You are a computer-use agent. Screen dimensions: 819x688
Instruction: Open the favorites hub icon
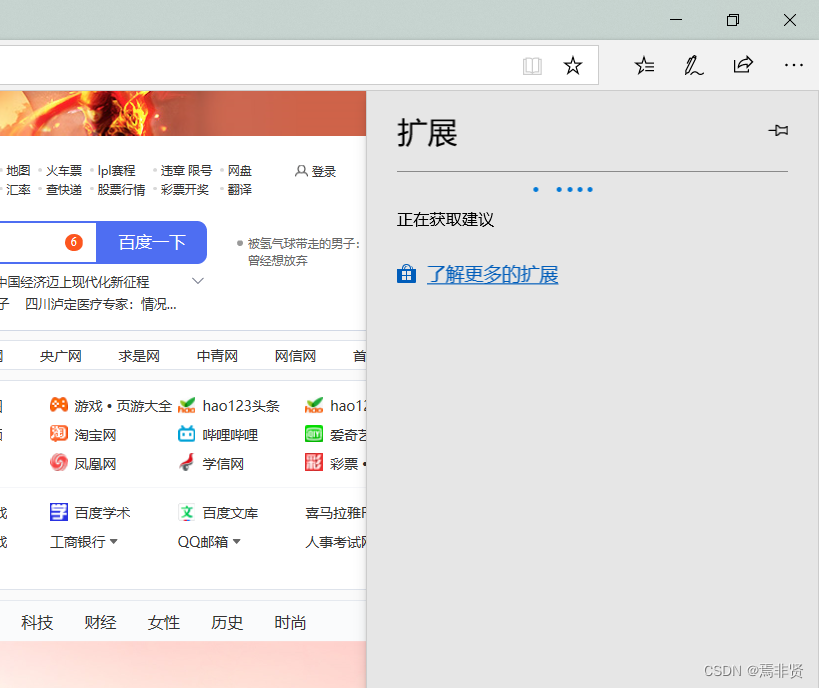click(645, 65)
